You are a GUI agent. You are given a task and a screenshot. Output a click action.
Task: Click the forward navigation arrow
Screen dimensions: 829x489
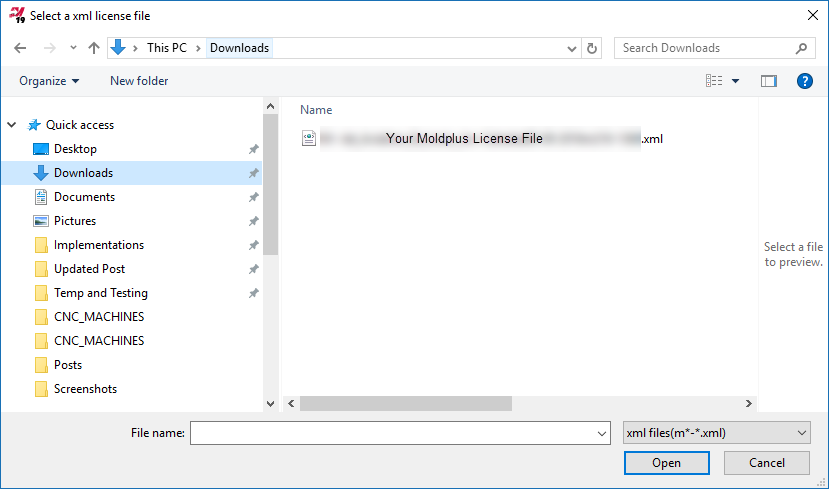pos(50,48)
